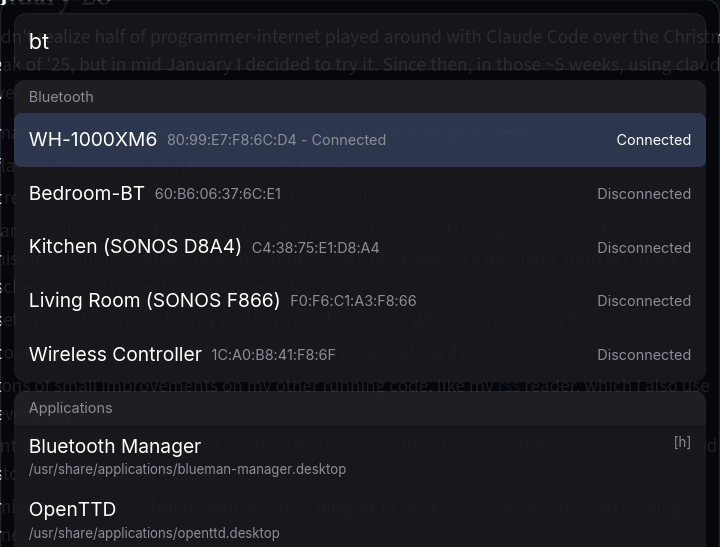720x547 pixels.
Task: Click the Bedroom-BT MAC address 60:B6:06:37:6C:E1
Action: (218, 194)
